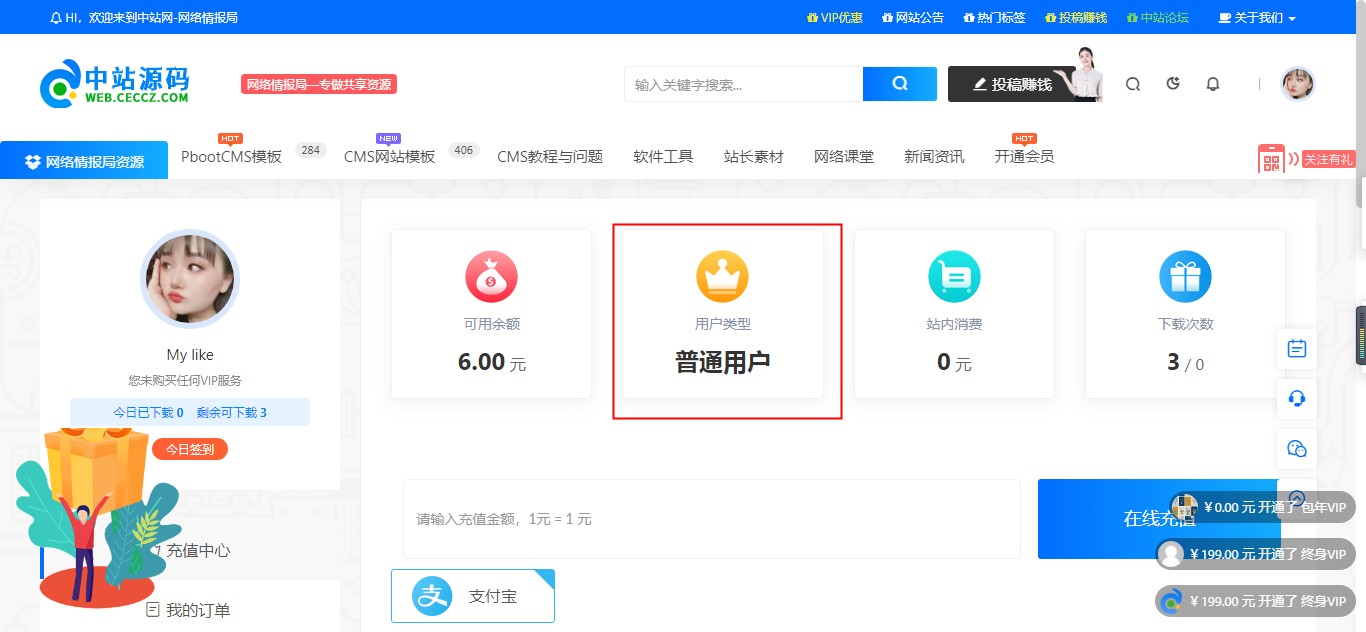Toggle dark mode moon icon in header
The width and height of the screenshot is (1366, 632).
tap(1173, 84)
